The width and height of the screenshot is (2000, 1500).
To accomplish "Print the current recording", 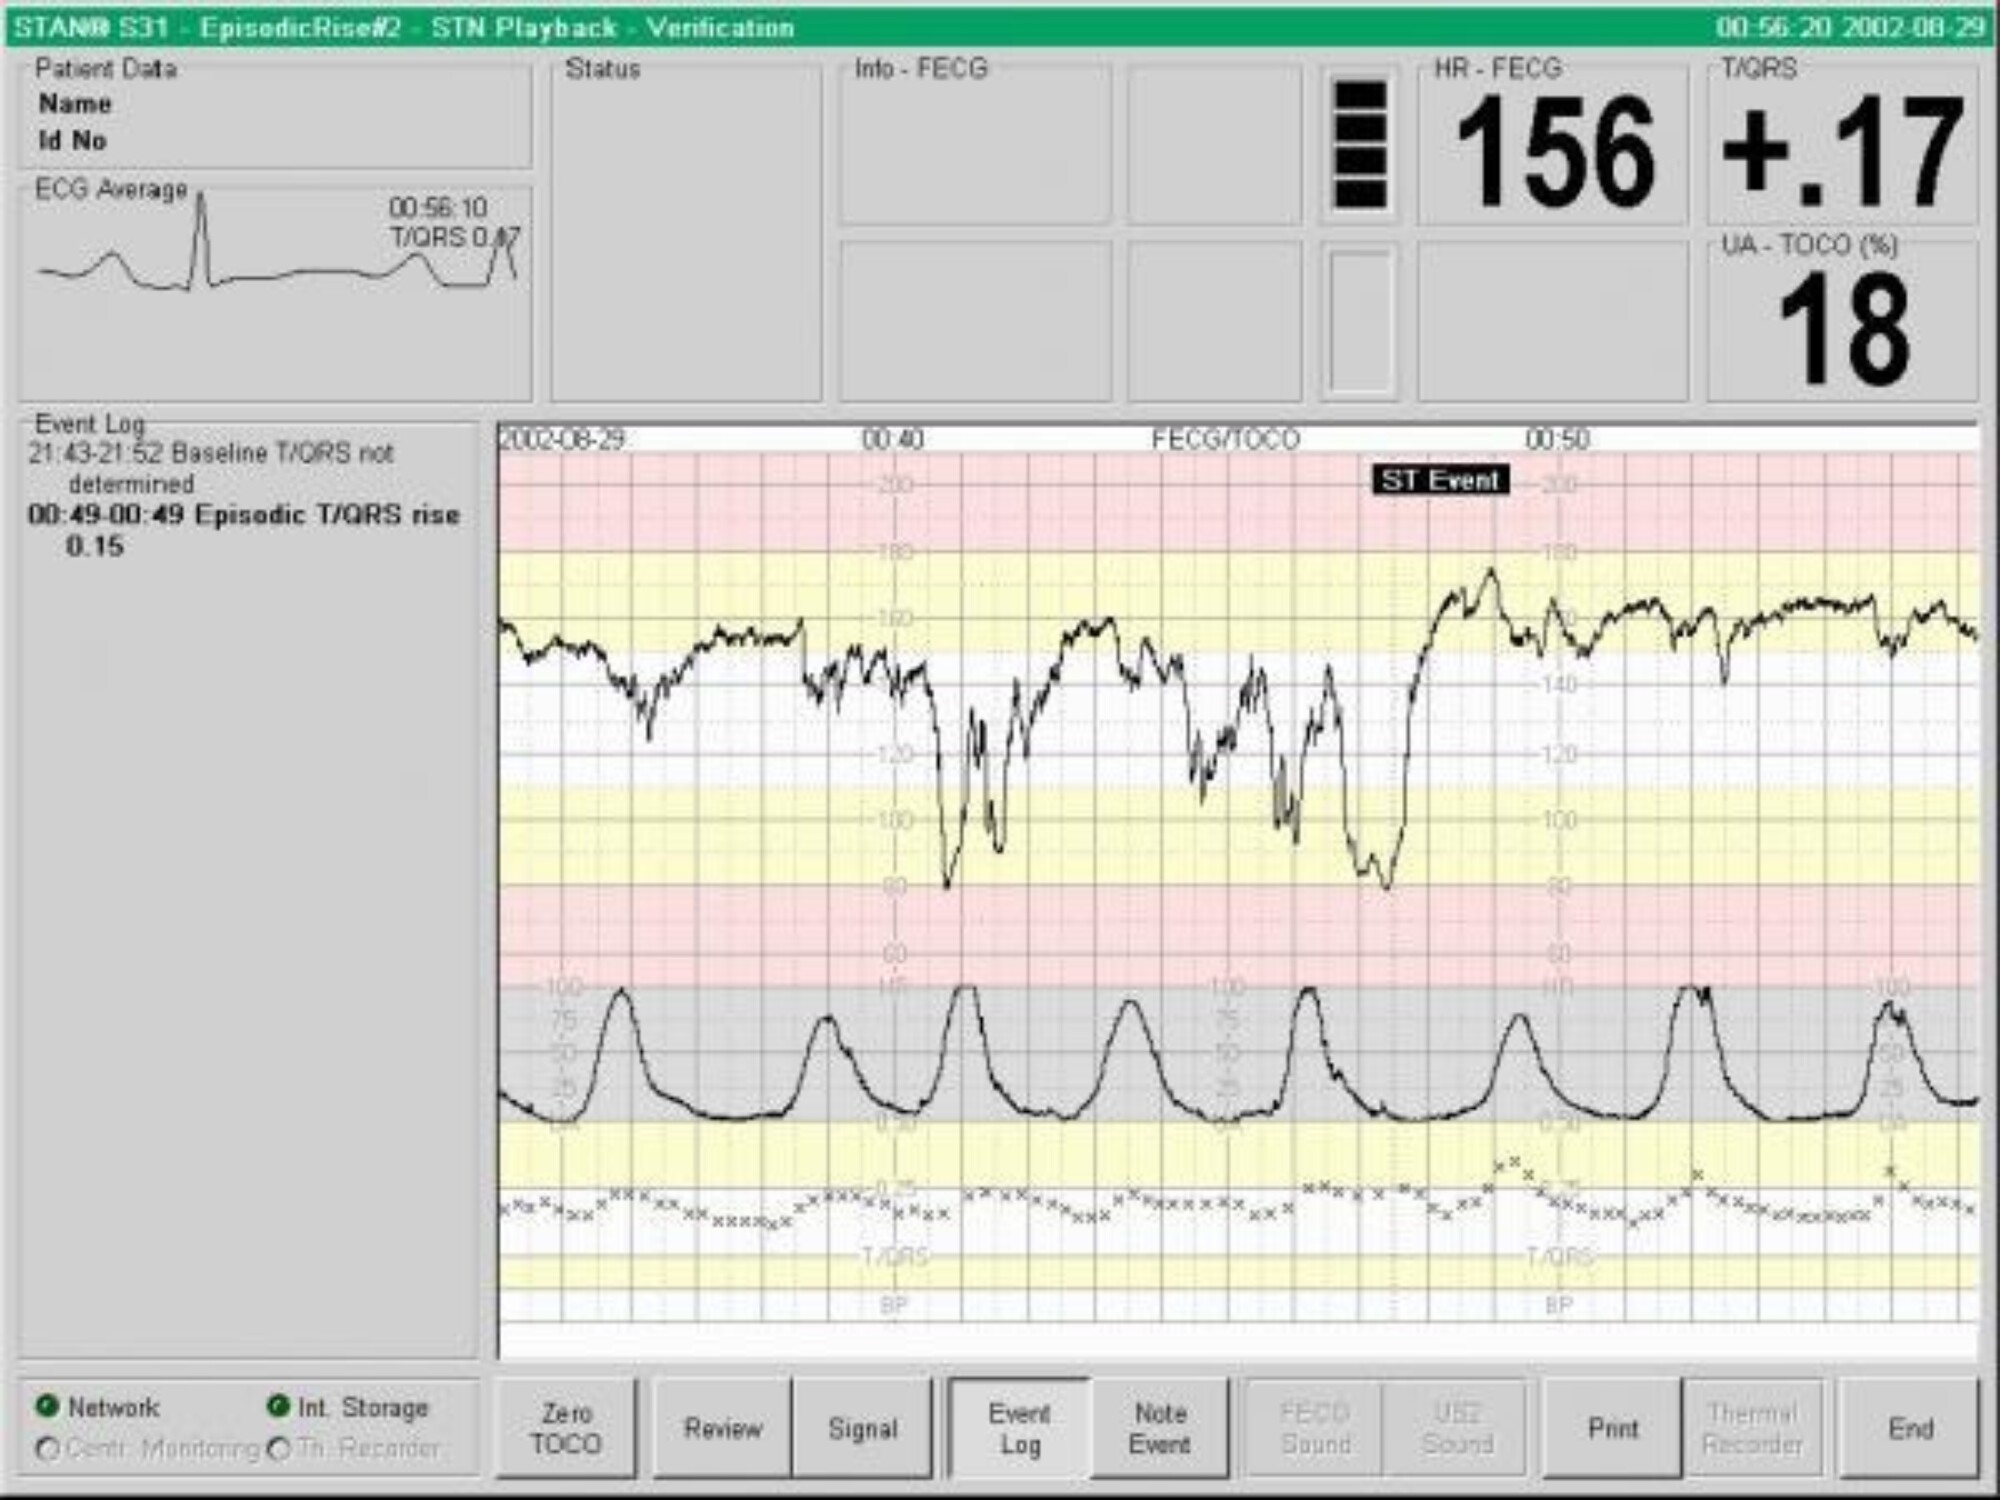I will pos(1612,1428).
